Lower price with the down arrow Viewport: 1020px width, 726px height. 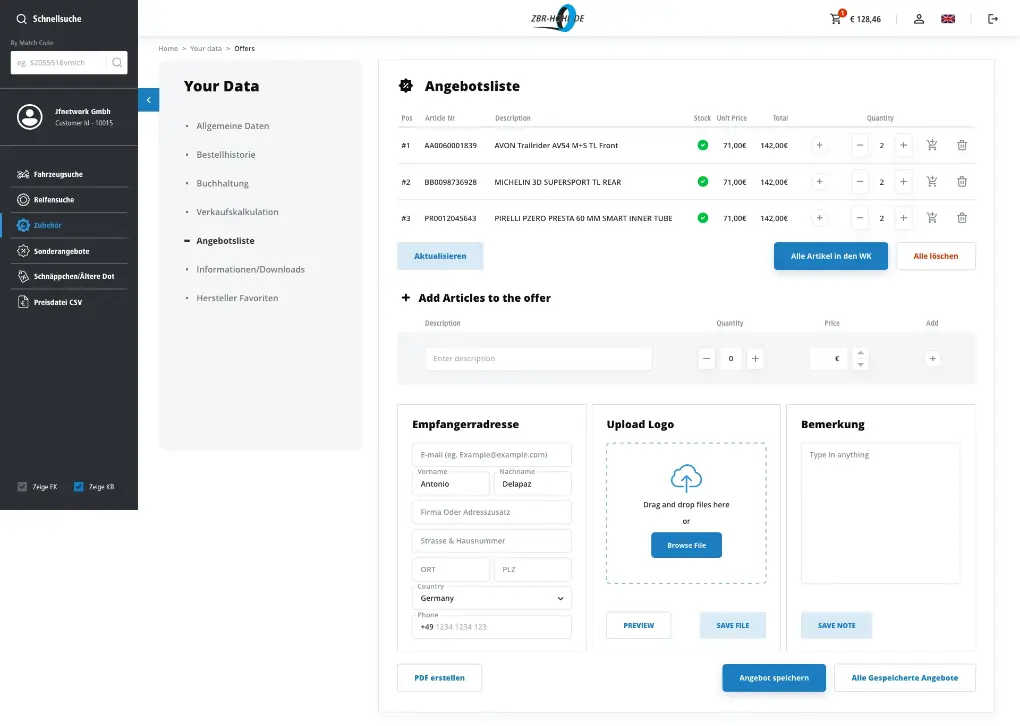861,364
